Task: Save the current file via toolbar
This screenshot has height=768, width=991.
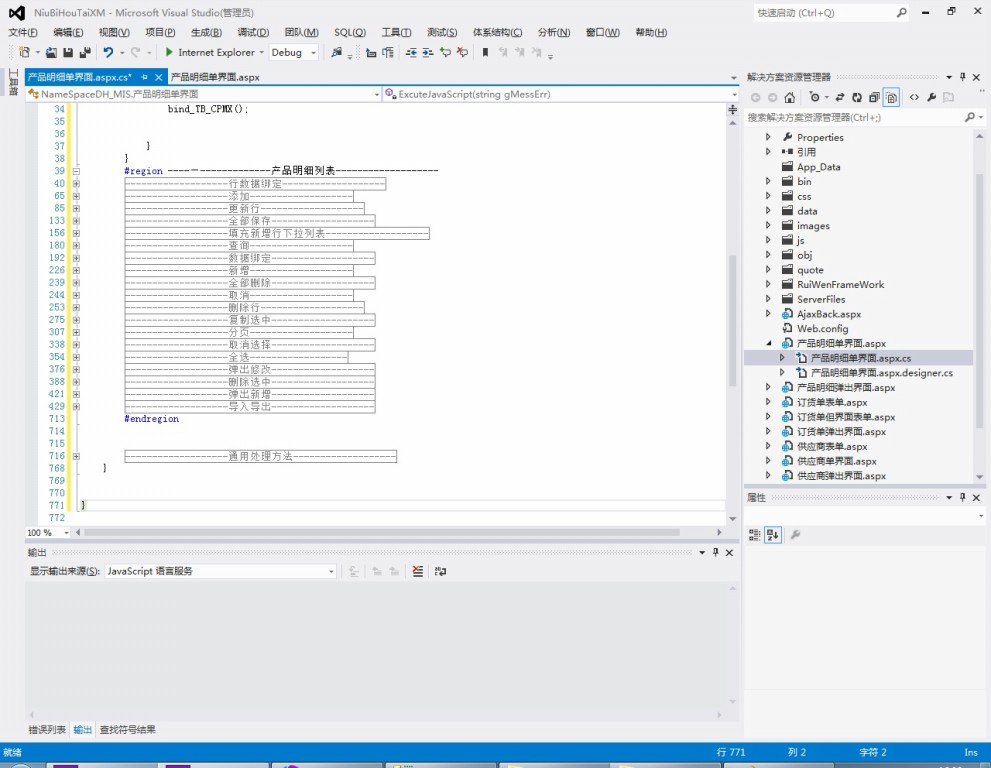Action: pos(68,52)
